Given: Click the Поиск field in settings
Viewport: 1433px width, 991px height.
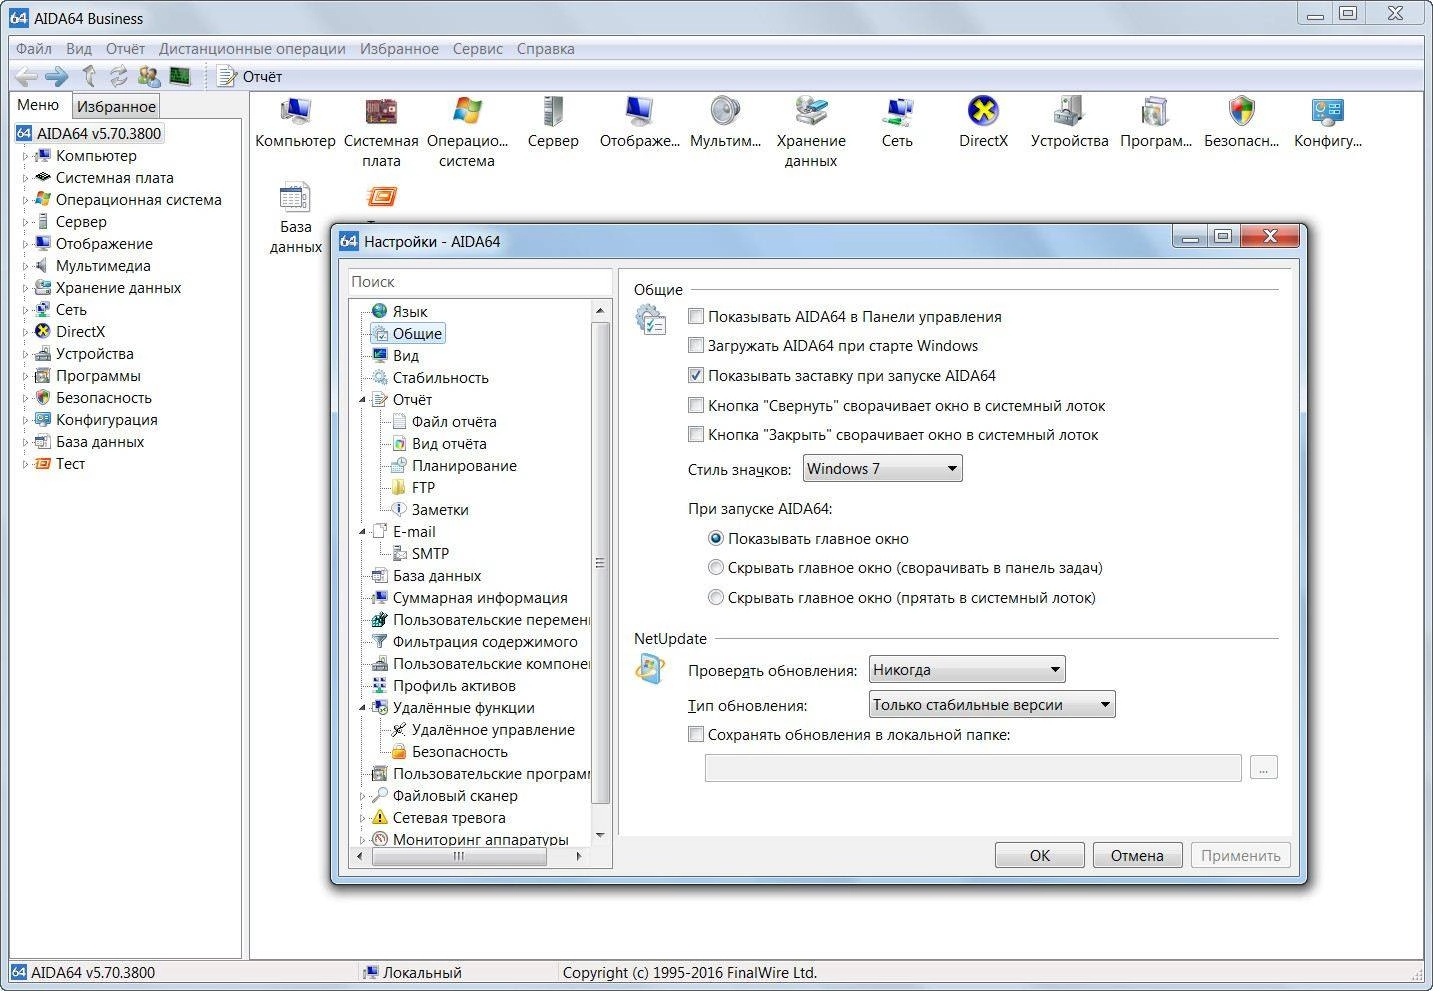Looking at the screenshot, I should pyautogui.click(x=480, y=282).
